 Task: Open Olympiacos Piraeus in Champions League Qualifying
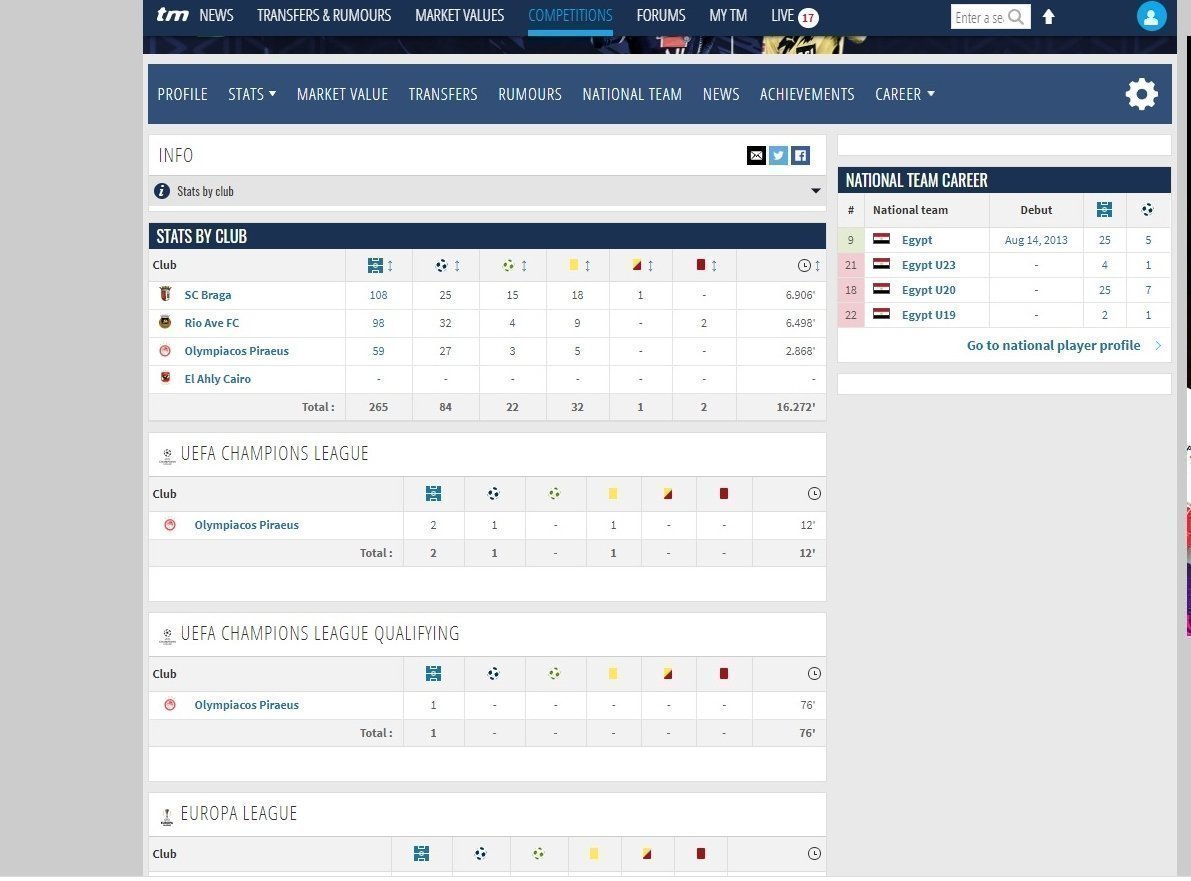(x=246, y=705)
